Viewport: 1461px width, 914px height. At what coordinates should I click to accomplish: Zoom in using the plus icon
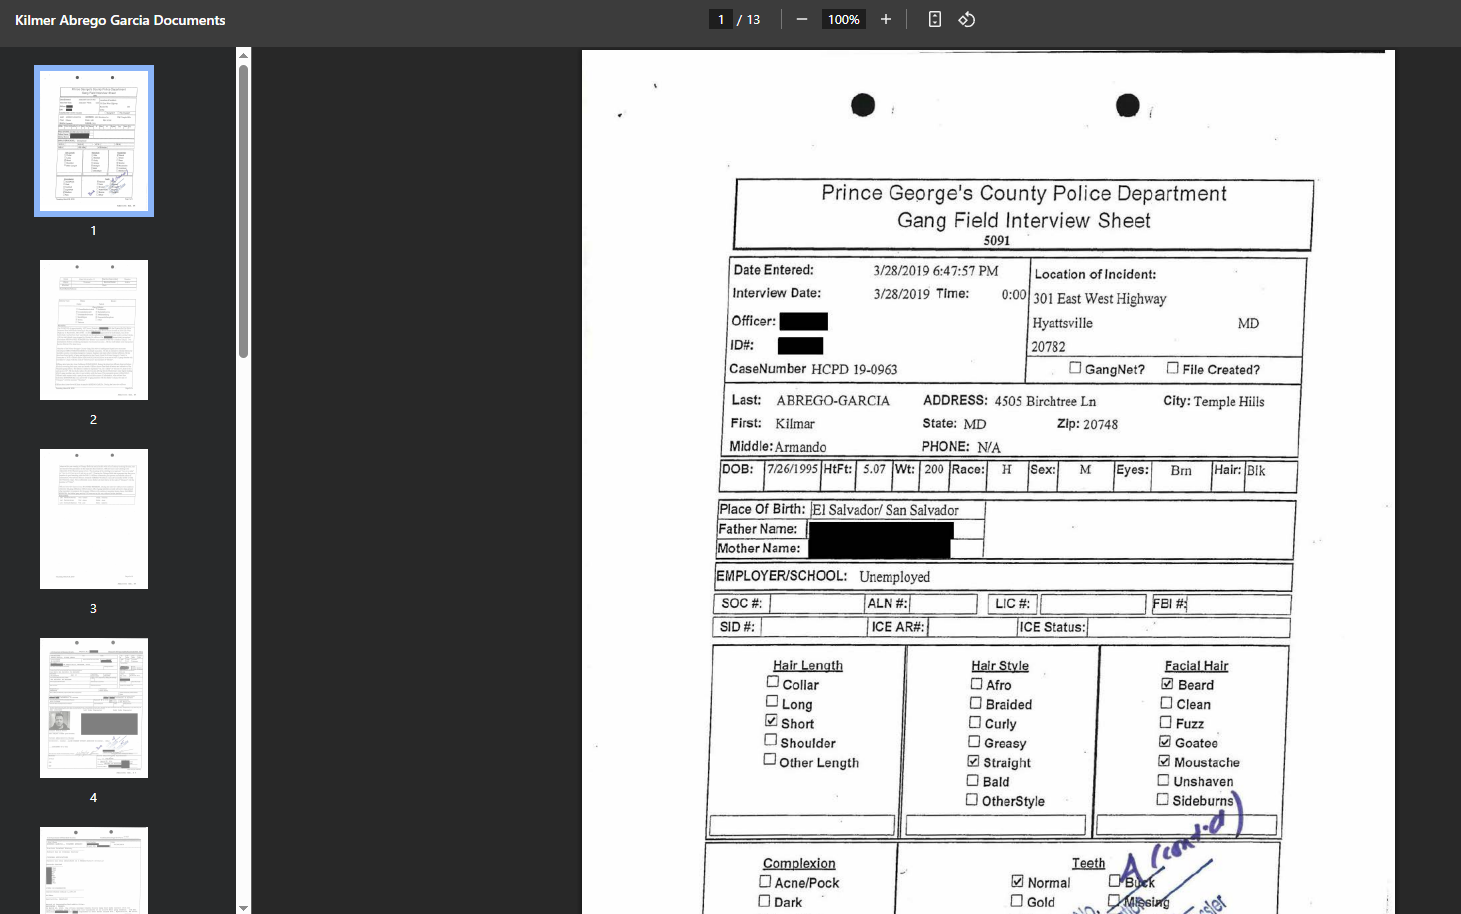pyautogui.click(x=886, y=19)
